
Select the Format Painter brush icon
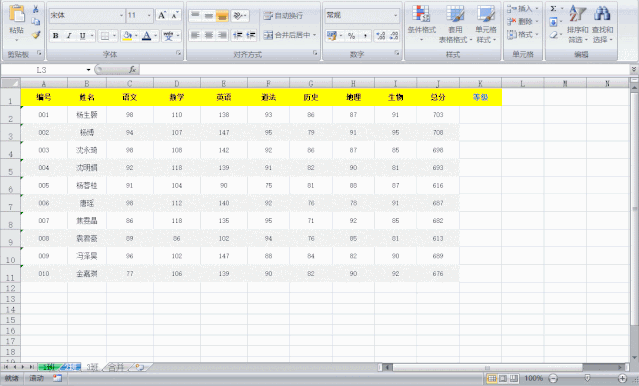pyautogui.click(x=36, y=35)
